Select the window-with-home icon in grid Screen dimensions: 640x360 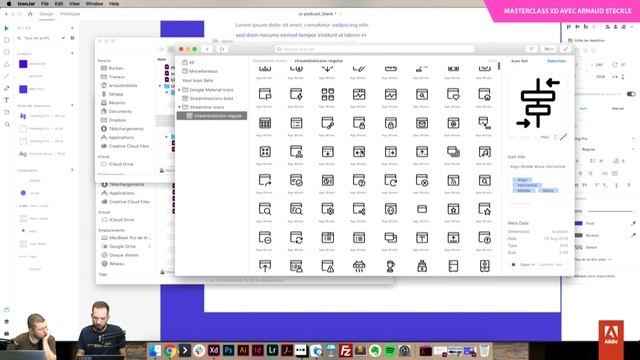[x=484, y=94]
